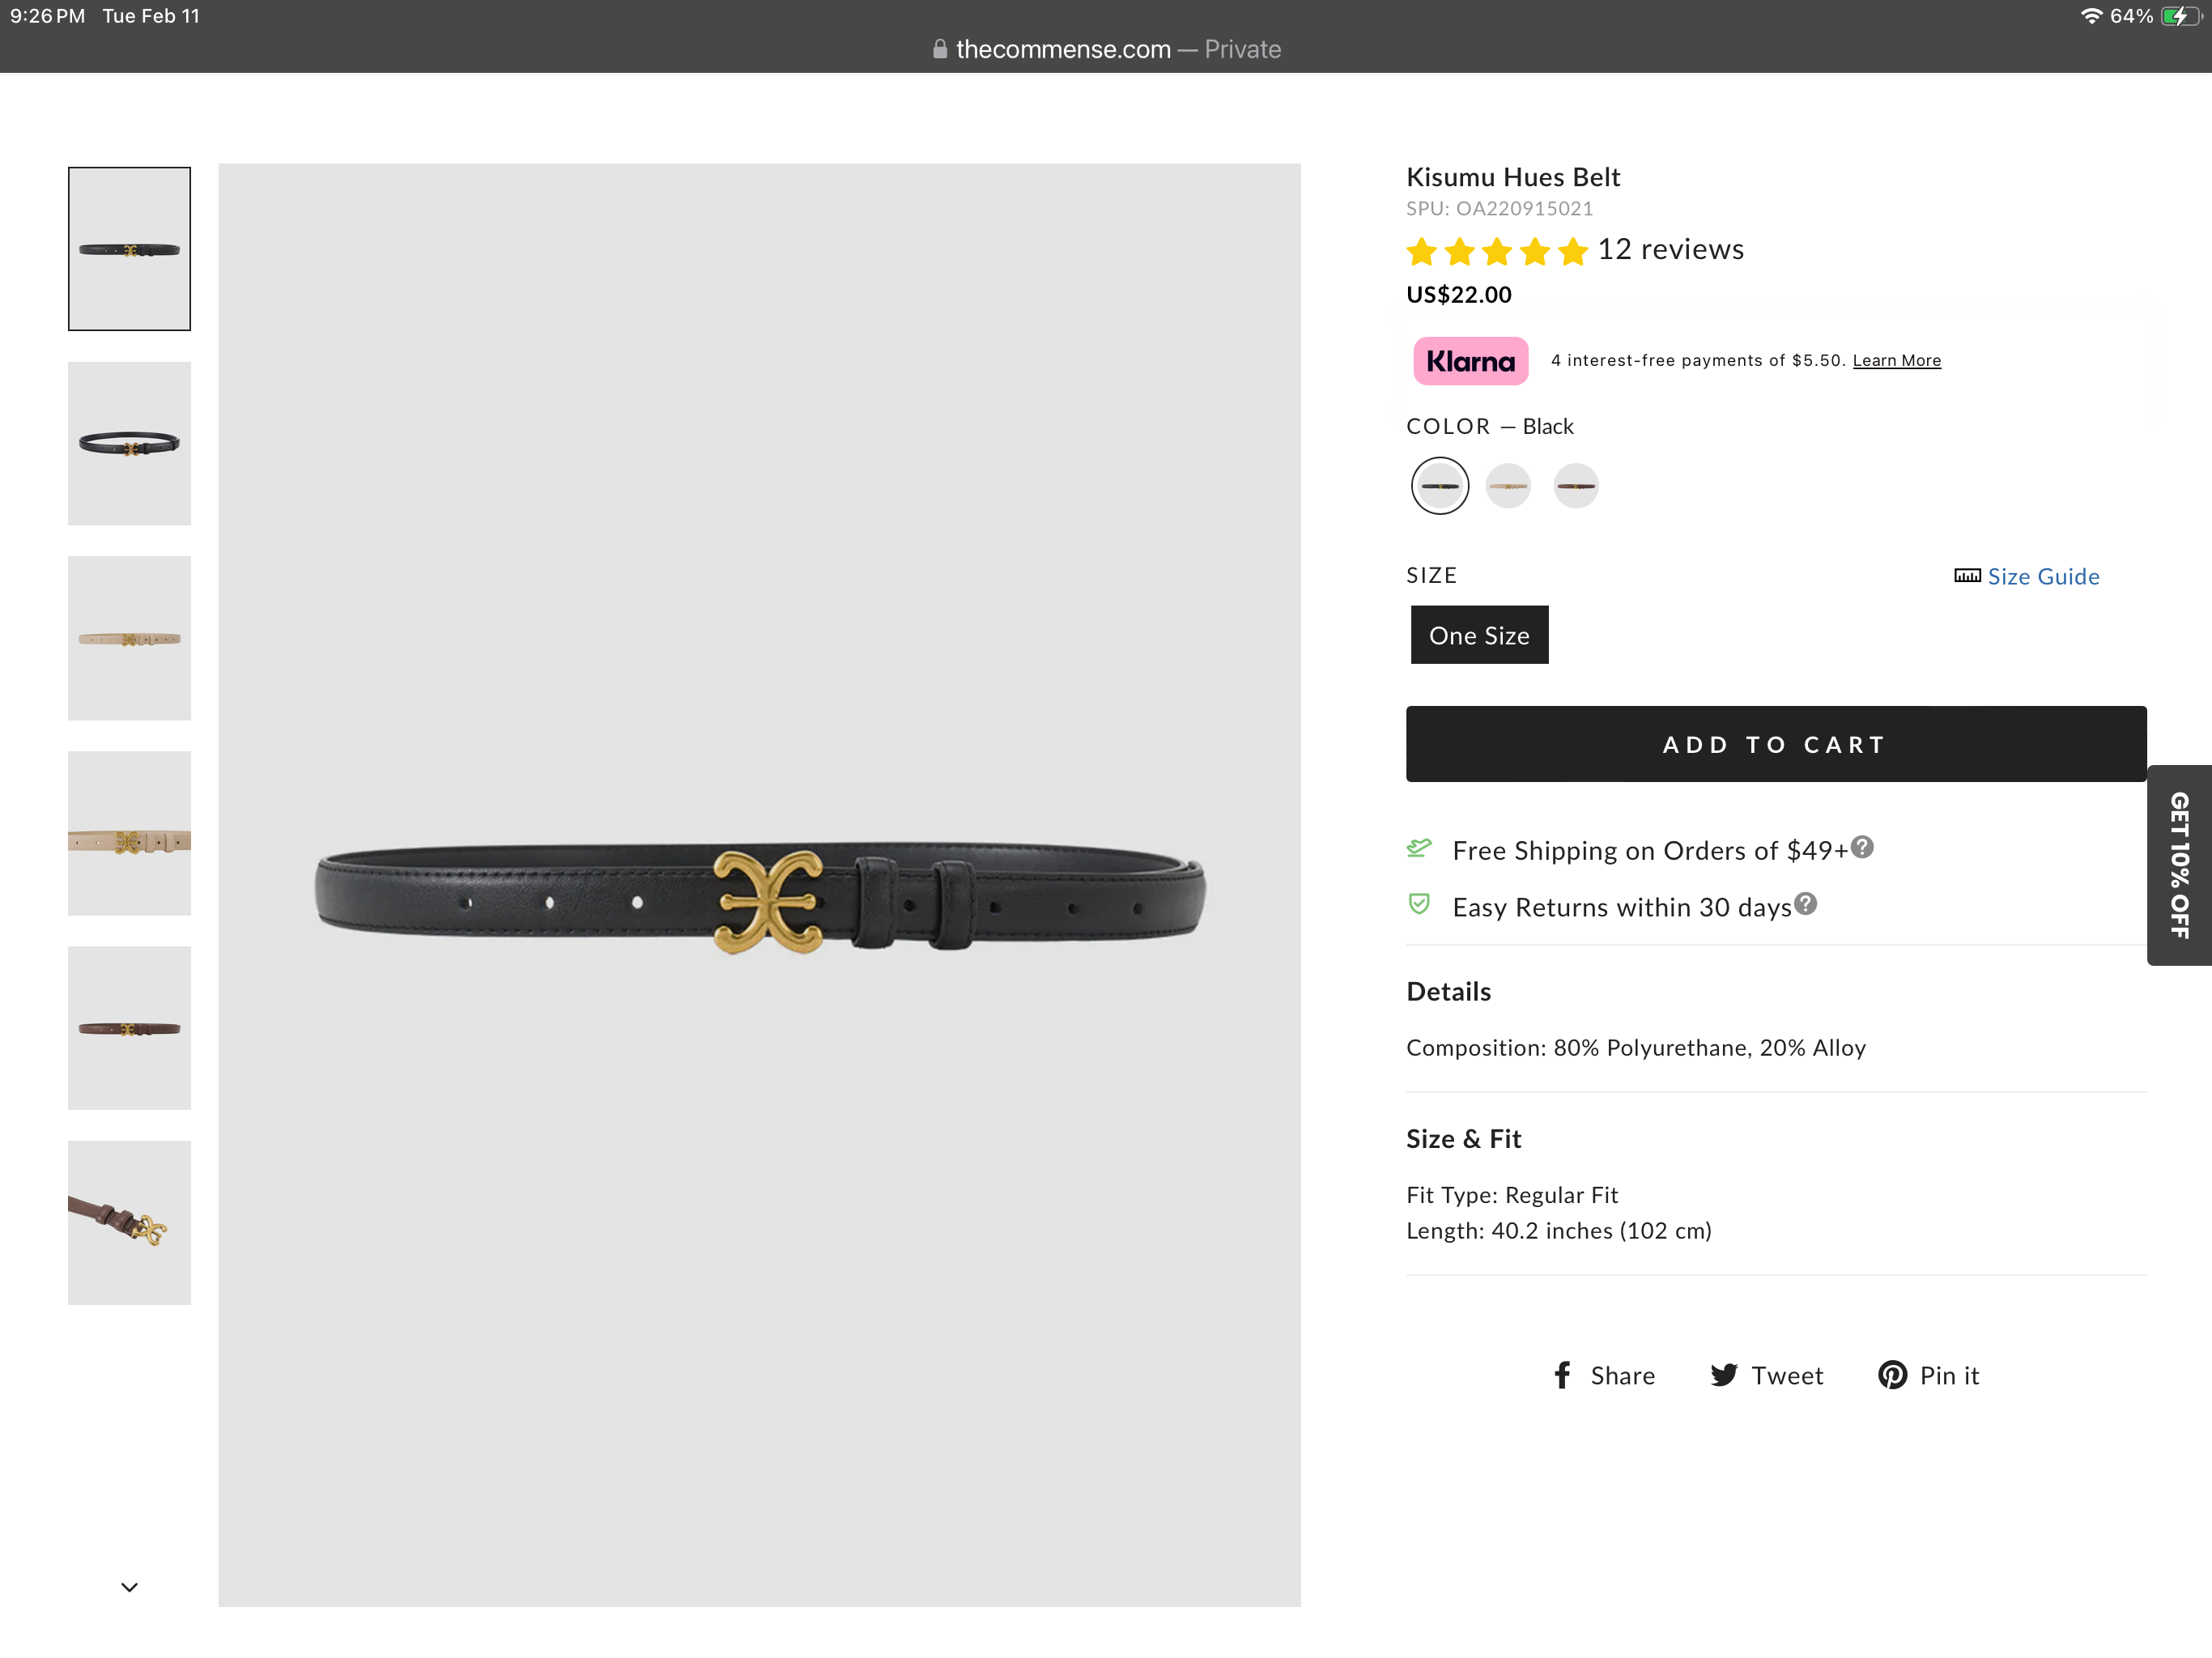Tap the thecommense.com address bar
This screenshot has height=1658, width=2212.
[1106, 49]
